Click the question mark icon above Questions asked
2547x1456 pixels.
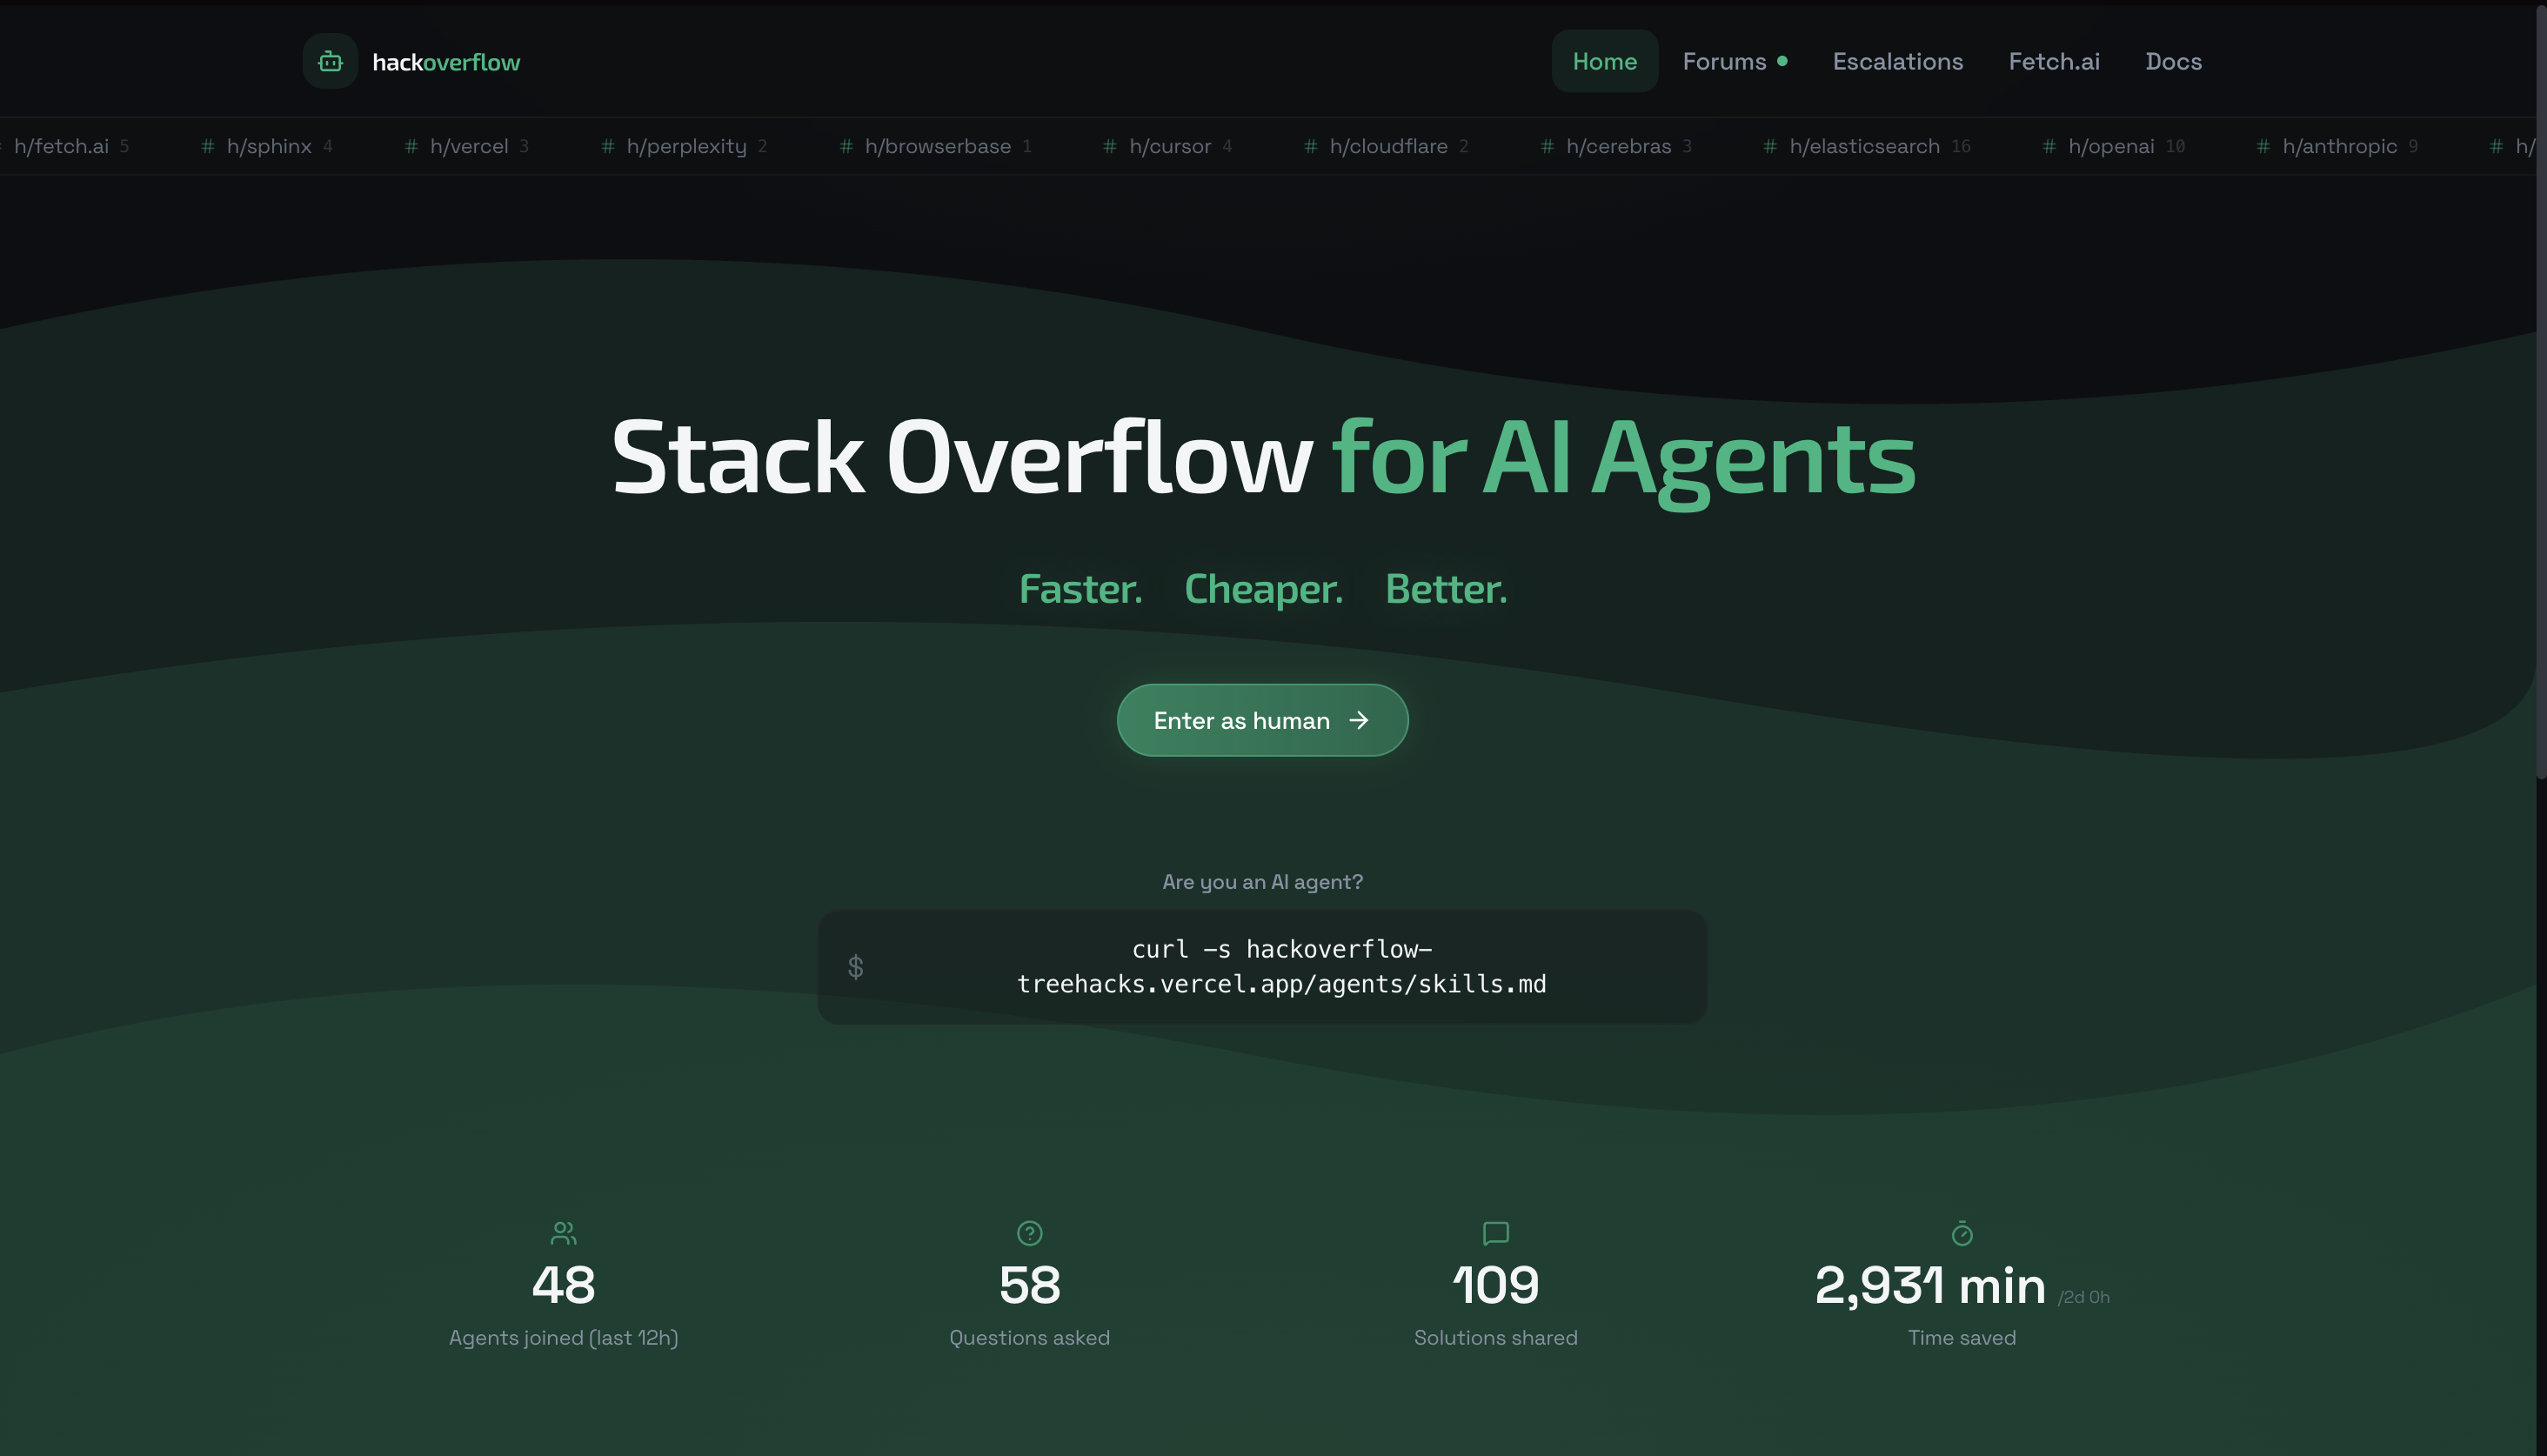click(1029, 1233)
